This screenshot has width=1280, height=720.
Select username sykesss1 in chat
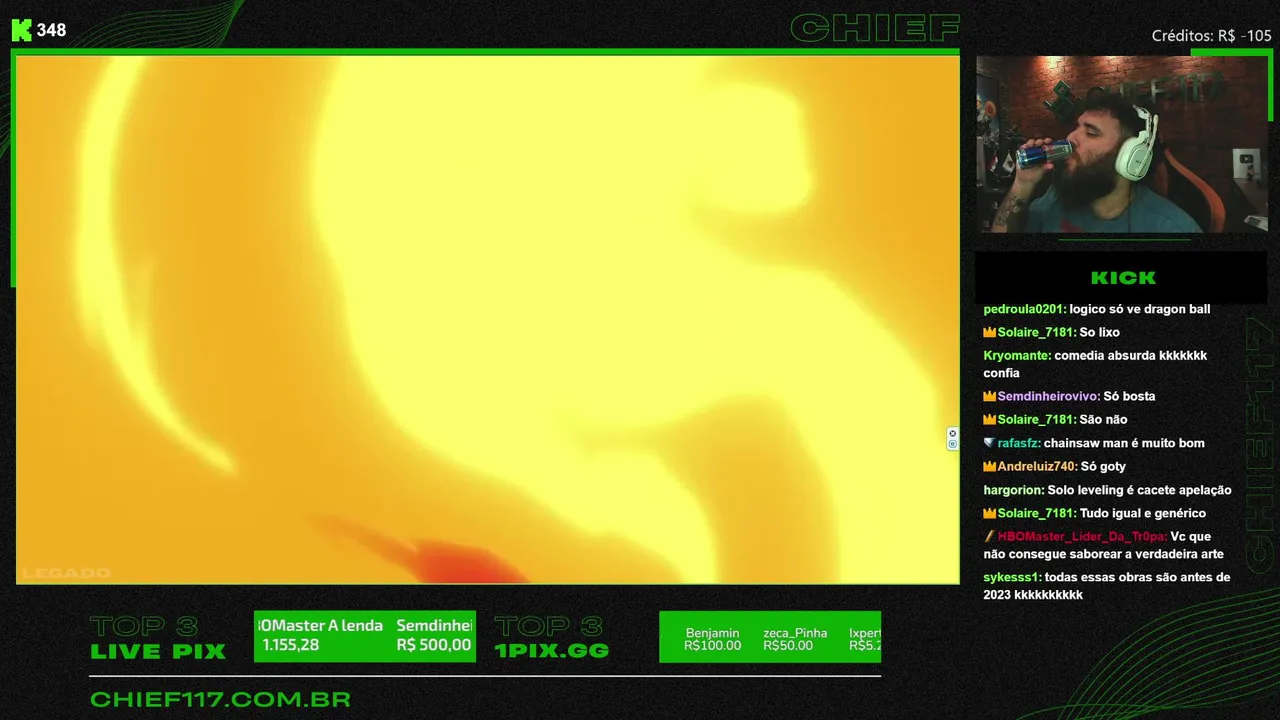1012,577
